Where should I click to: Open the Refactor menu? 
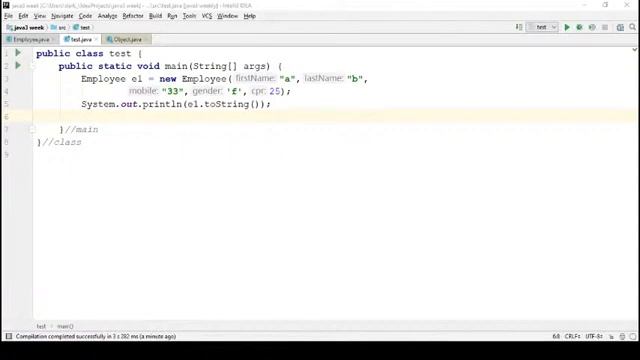pyautogui.click(x=133, y=16)
